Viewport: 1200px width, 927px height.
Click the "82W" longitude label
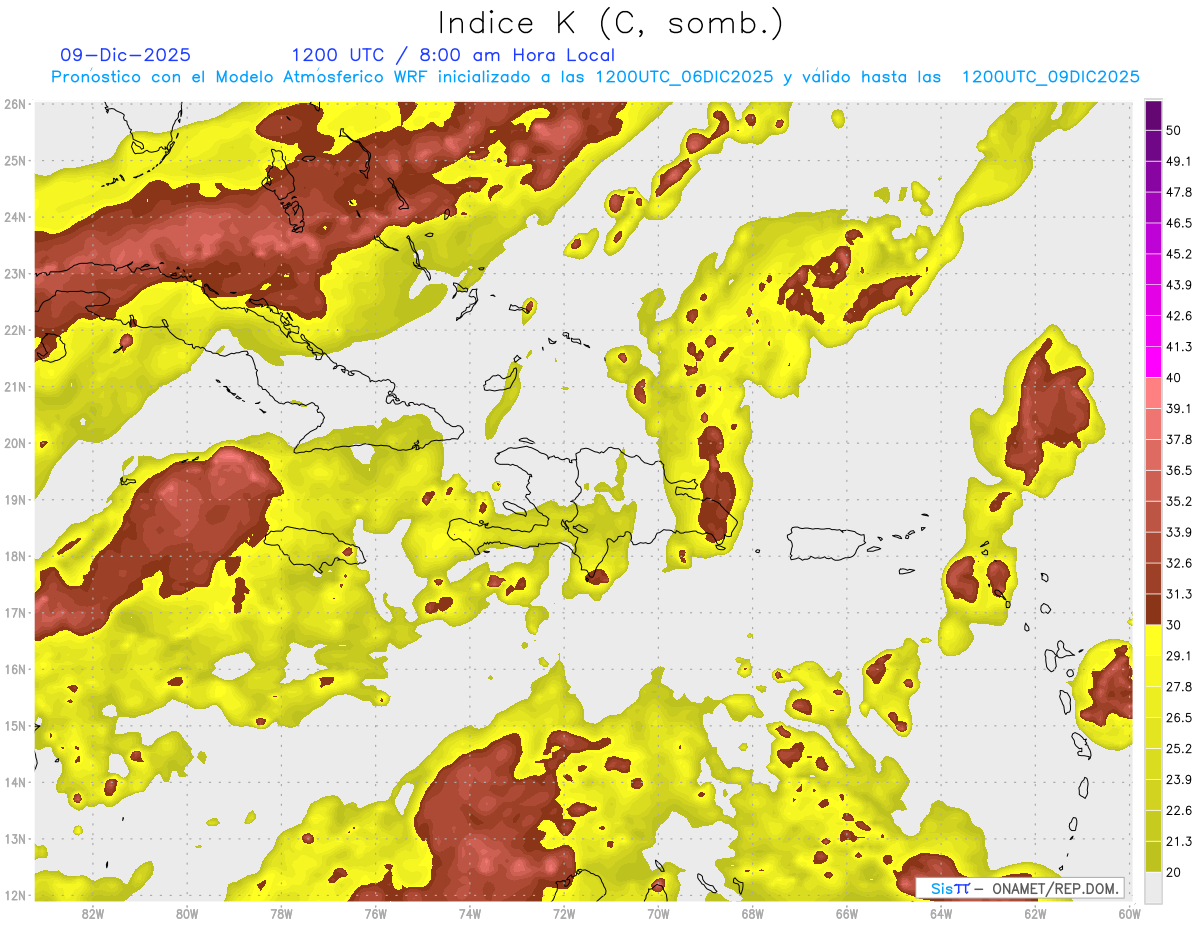[92, 913]
